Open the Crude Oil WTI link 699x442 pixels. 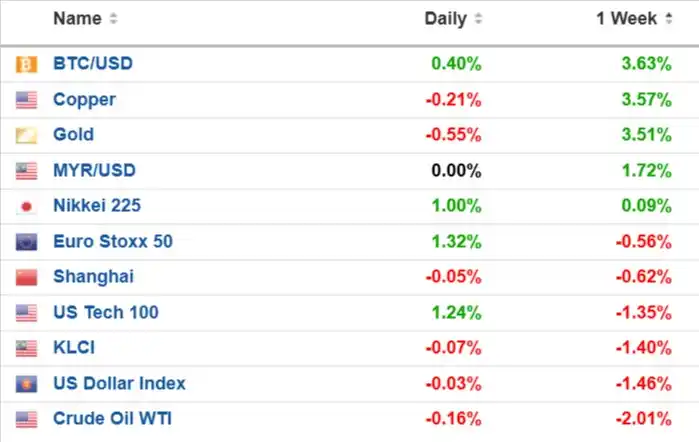112,418
